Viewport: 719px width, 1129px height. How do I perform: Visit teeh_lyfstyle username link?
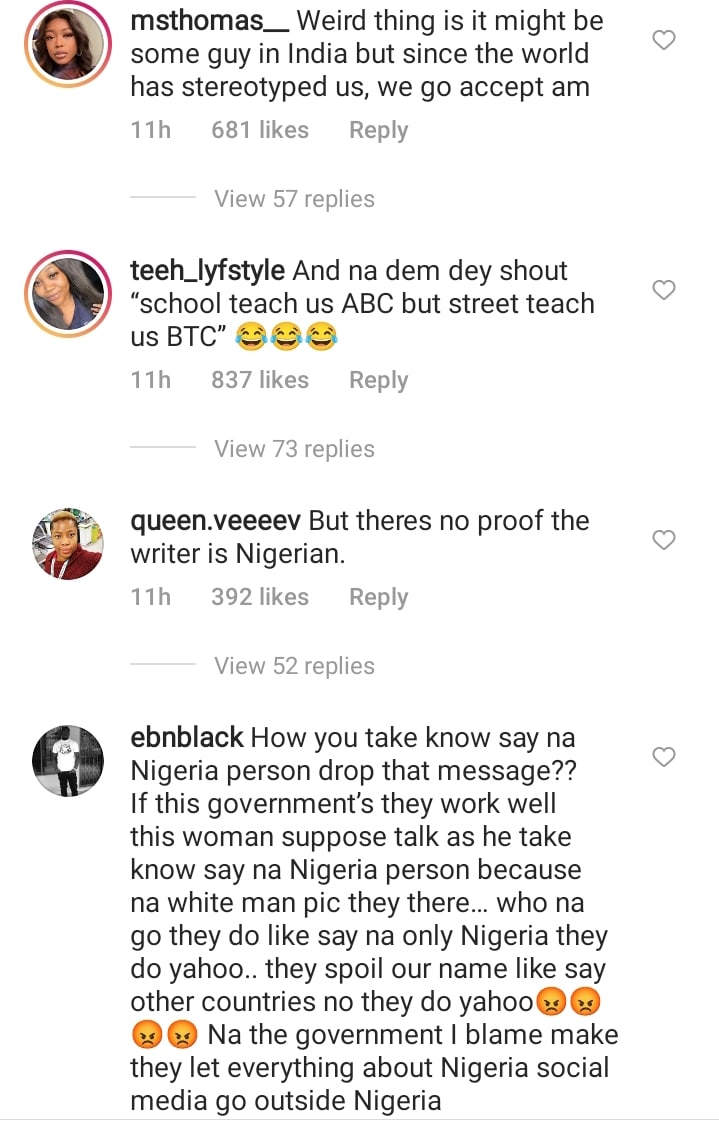[x=208, y=271]
